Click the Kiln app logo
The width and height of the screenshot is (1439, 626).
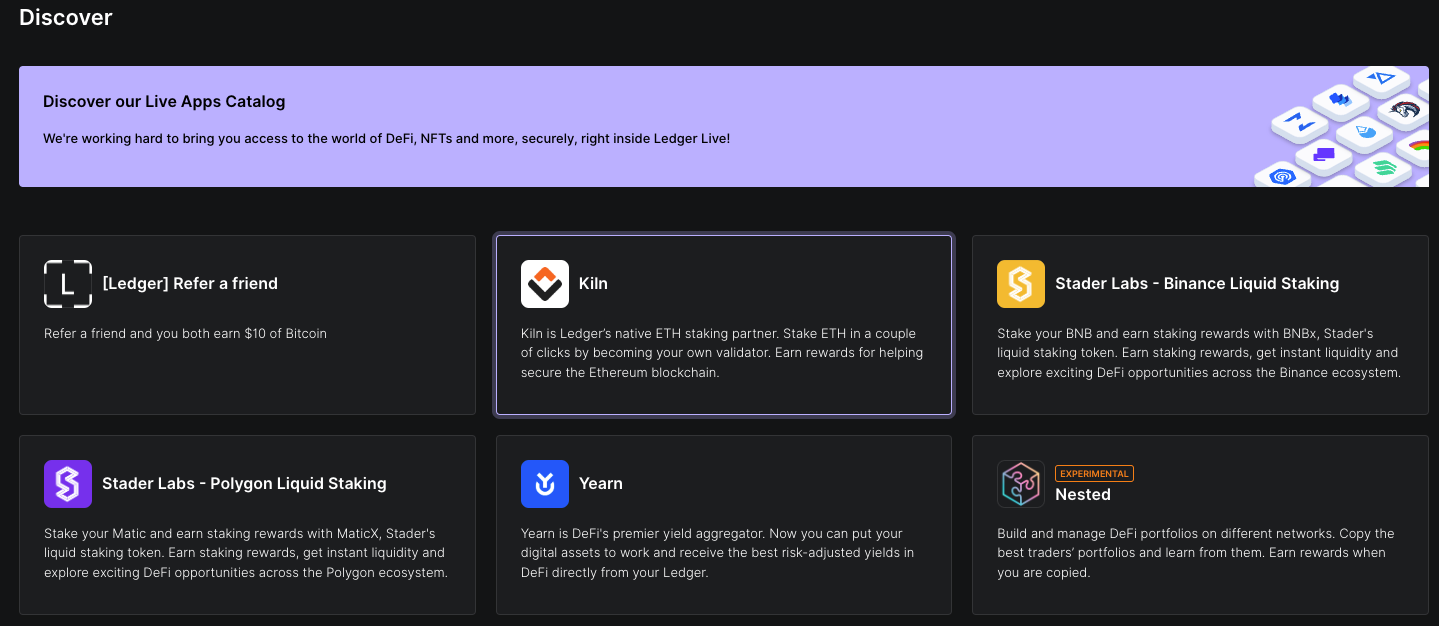pyautogui.click(x=545, y=284)
